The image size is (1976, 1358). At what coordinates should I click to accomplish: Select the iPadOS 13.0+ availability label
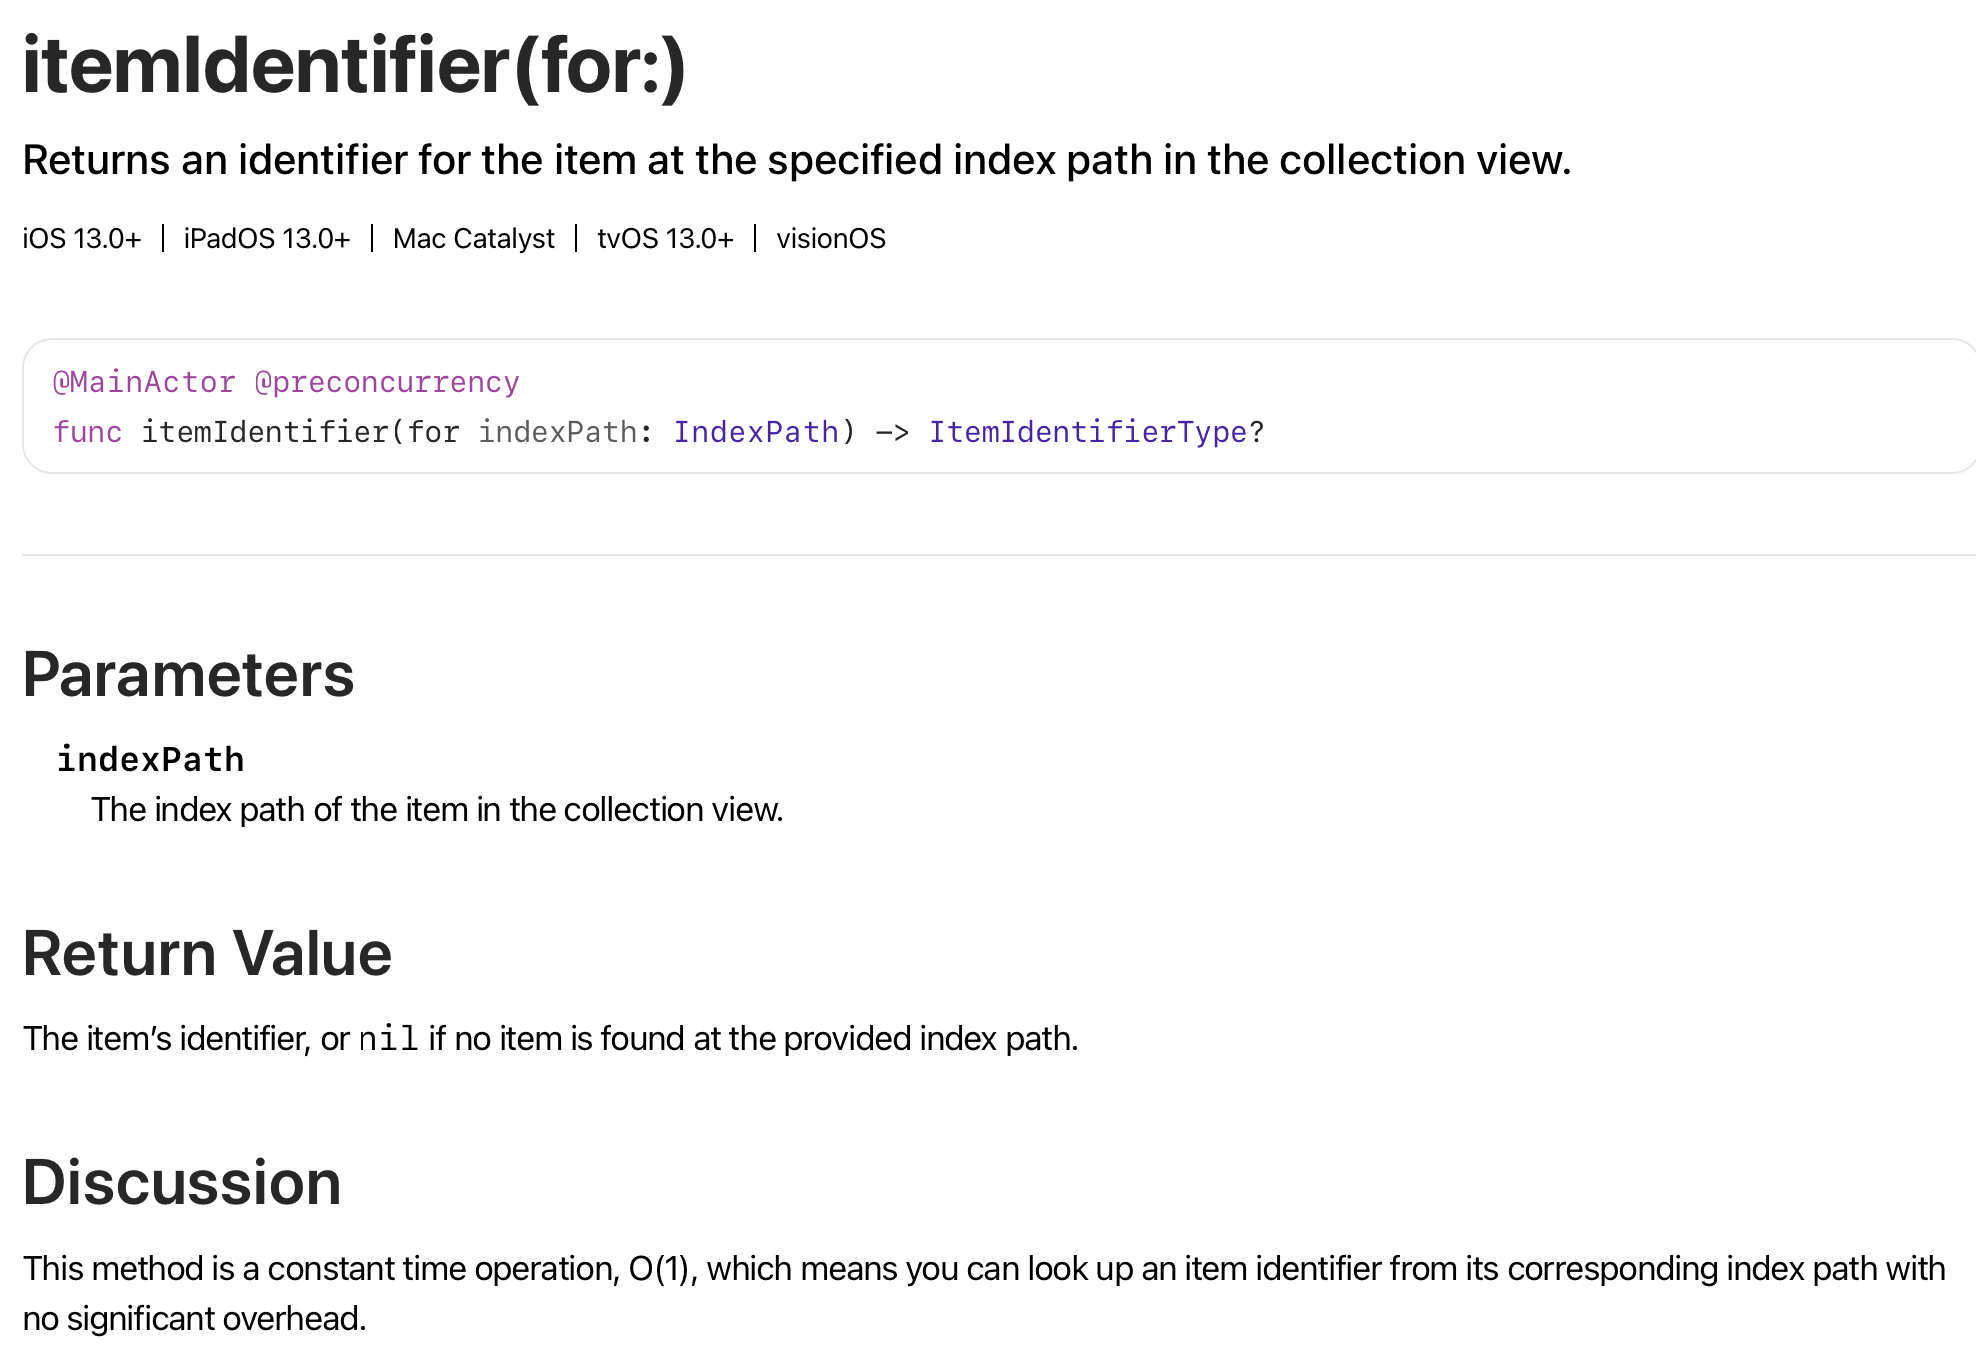267,239
